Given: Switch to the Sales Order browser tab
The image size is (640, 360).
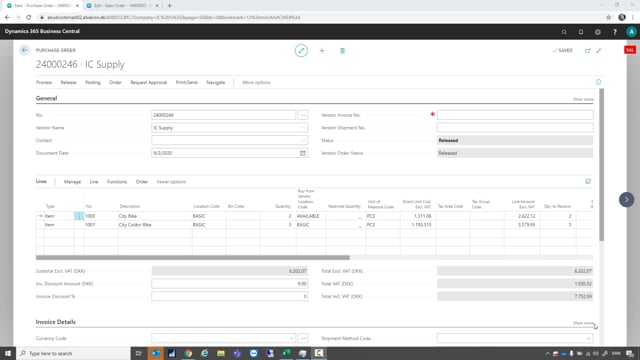Looking at the screenshot, I should tap(122, 6).
